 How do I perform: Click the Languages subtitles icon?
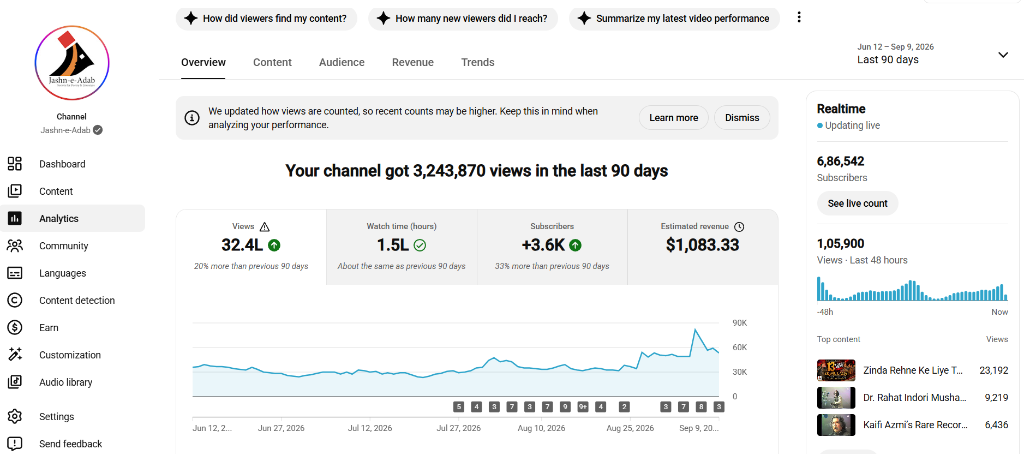point(14,273)
